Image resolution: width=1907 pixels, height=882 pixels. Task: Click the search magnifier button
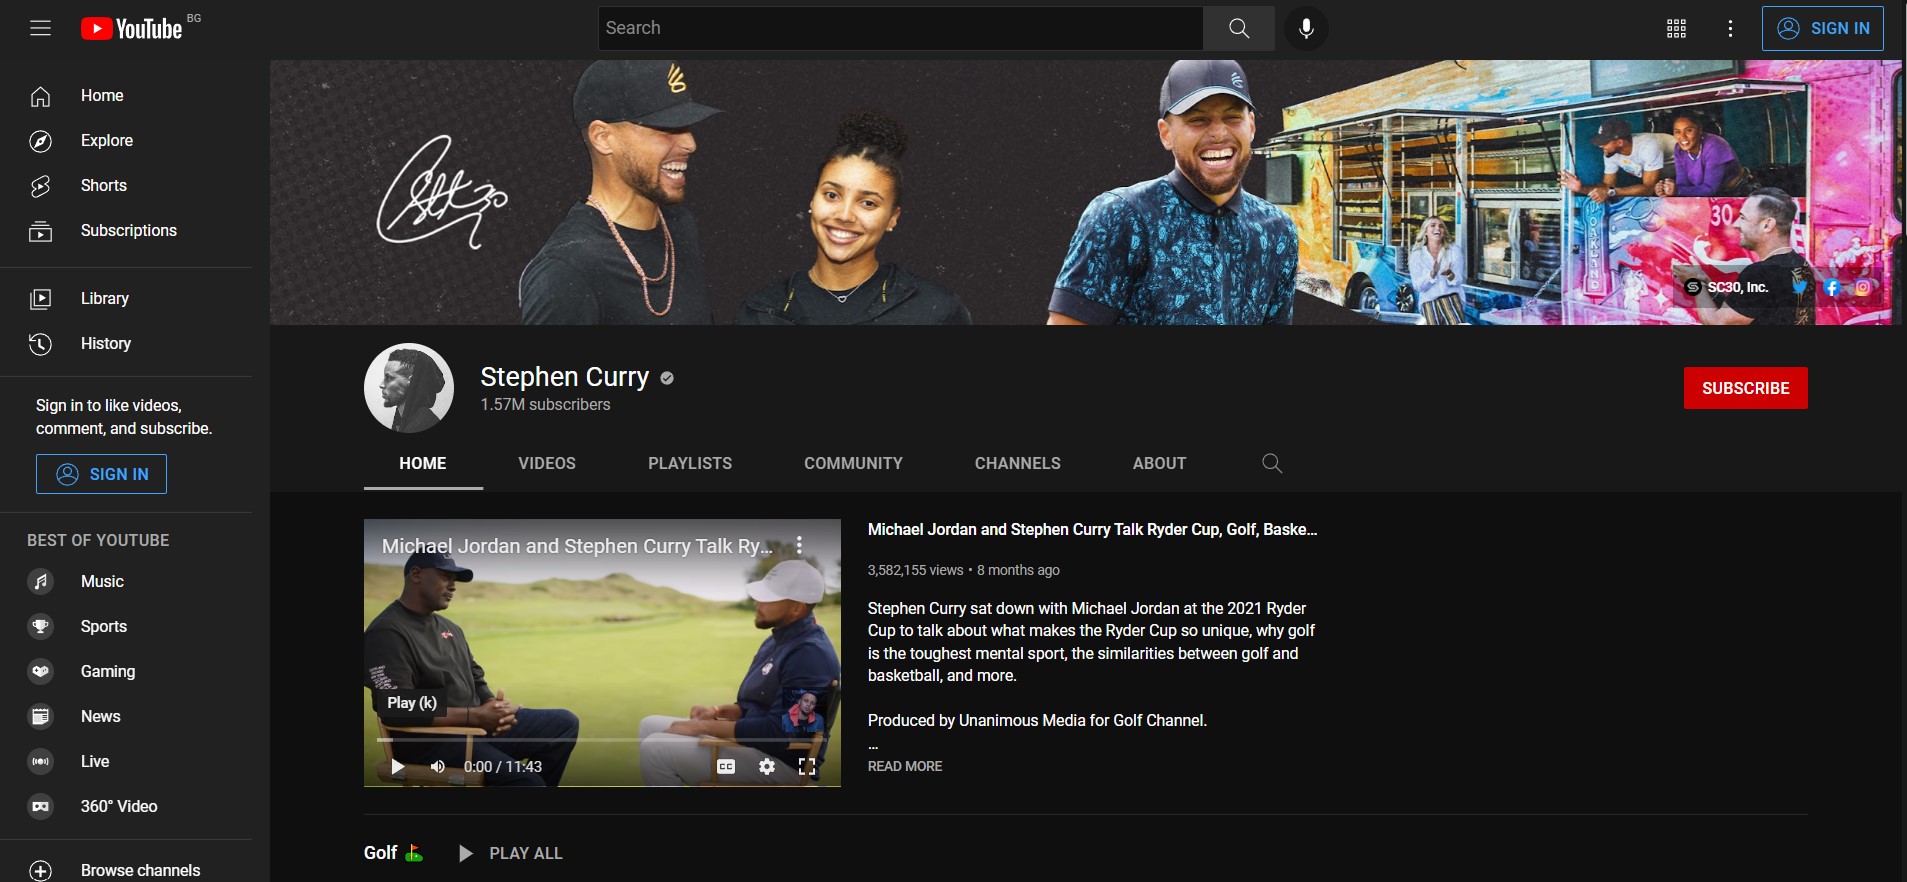click(1239, 28)
